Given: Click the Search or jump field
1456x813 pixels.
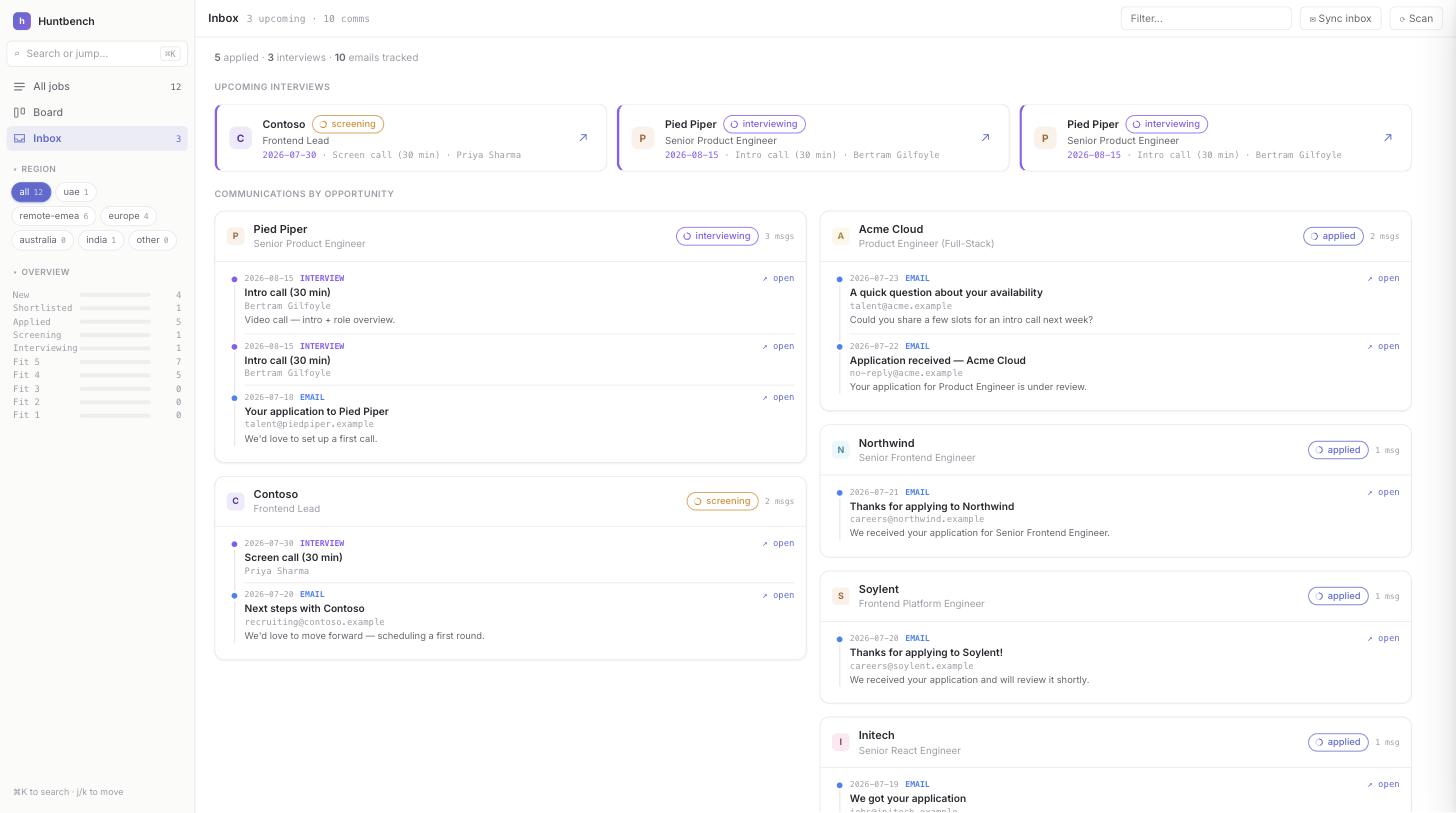Looking at the screenshot, I should point(97,54).
